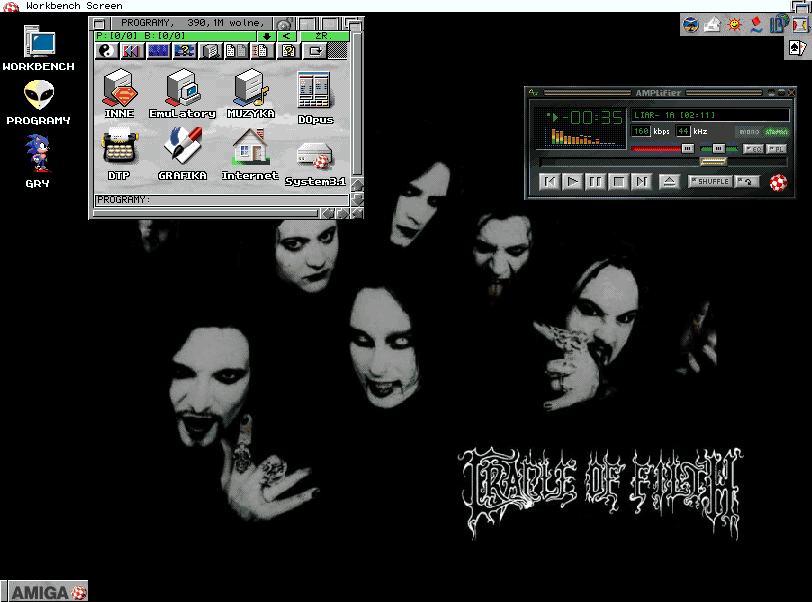Click the green balance slider handle
The image size is (812, 602).
click(x=718, y=149)
